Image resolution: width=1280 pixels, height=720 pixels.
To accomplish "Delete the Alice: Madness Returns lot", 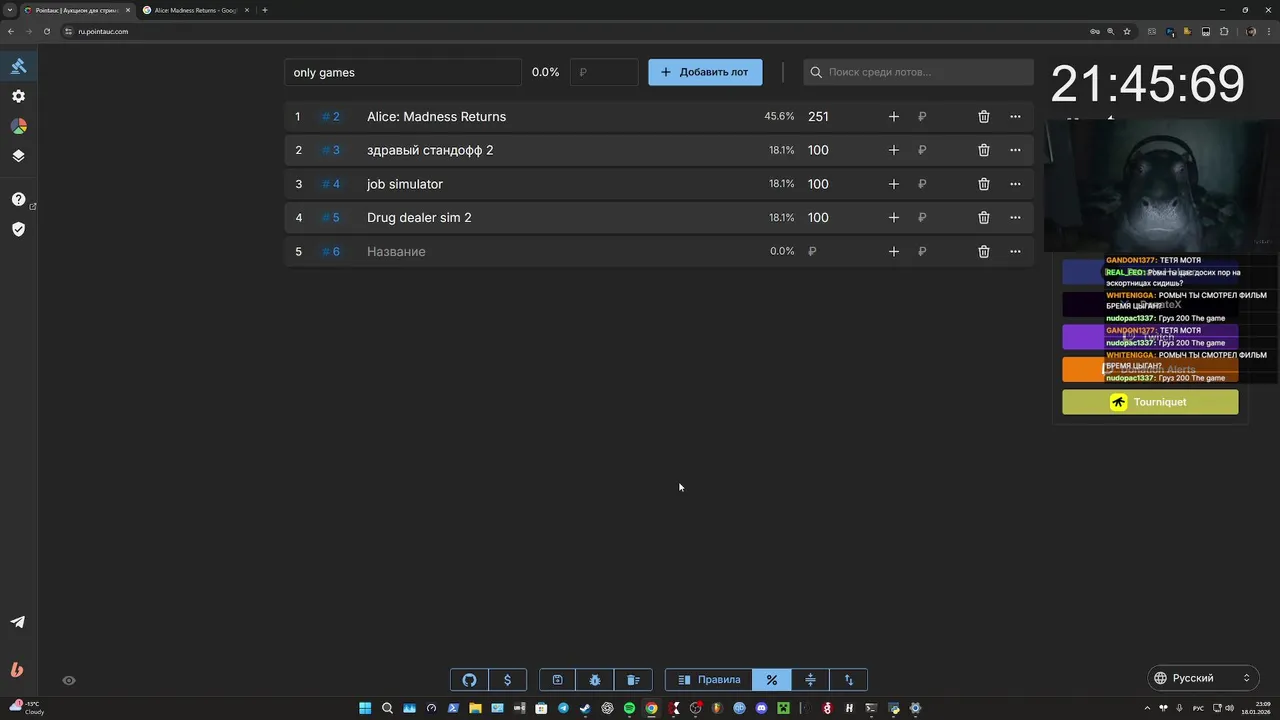I will 984,117.
